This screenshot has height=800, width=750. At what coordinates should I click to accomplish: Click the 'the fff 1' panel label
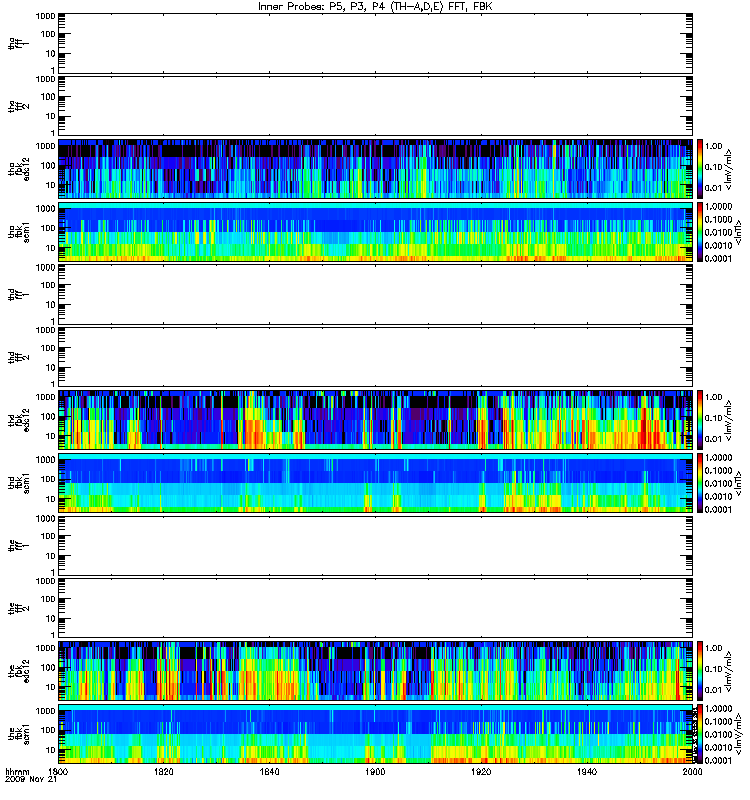tap(18, 545)
